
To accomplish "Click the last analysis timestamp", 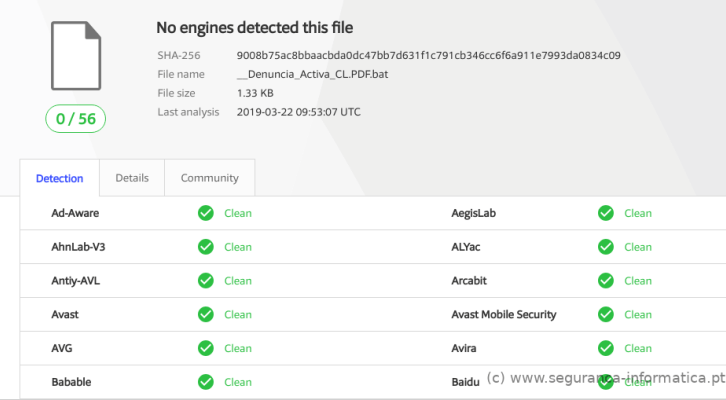I will [298, 112].
